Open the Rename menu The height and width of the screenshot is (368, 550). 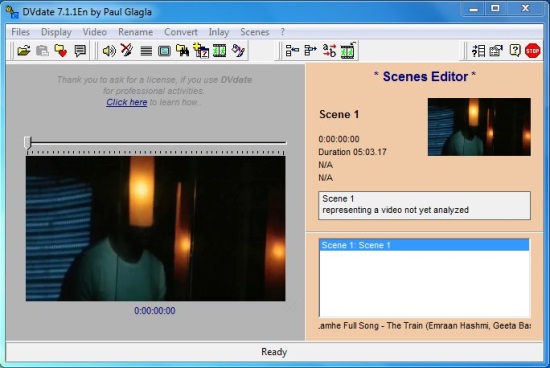[135, 32]
